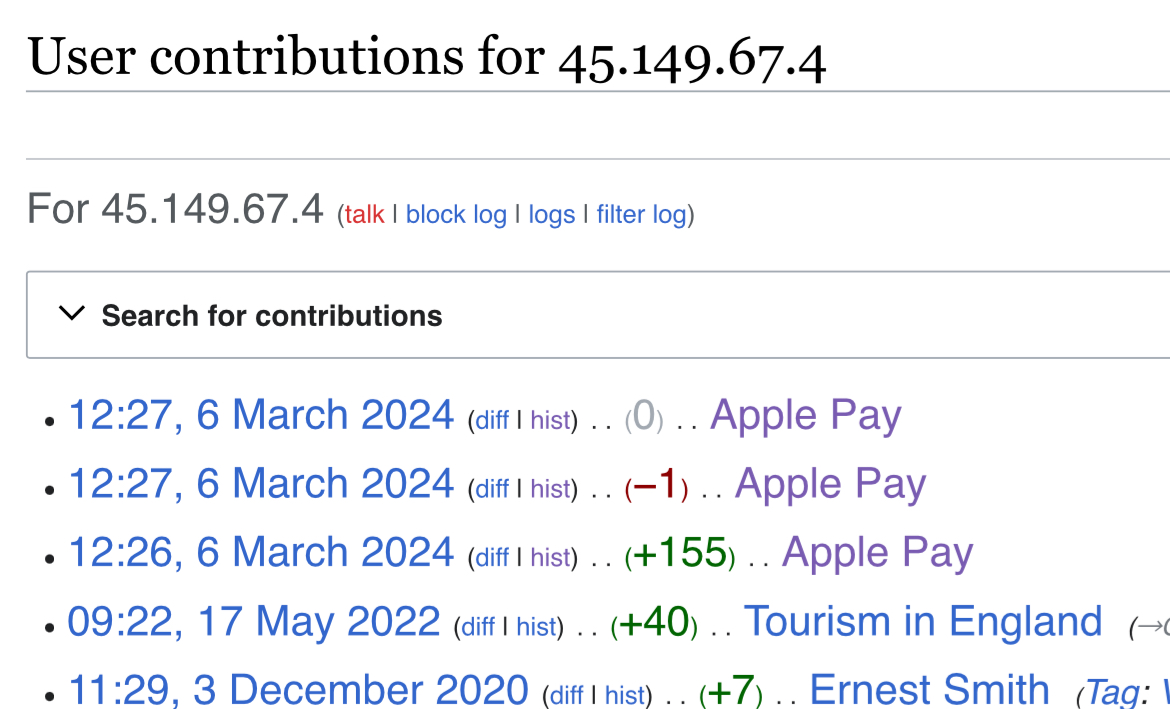This screenshot has width=1170, height=709.
Task: Open 11:29, 3 December 2020 timestamp link
Action: pos(298,690)
